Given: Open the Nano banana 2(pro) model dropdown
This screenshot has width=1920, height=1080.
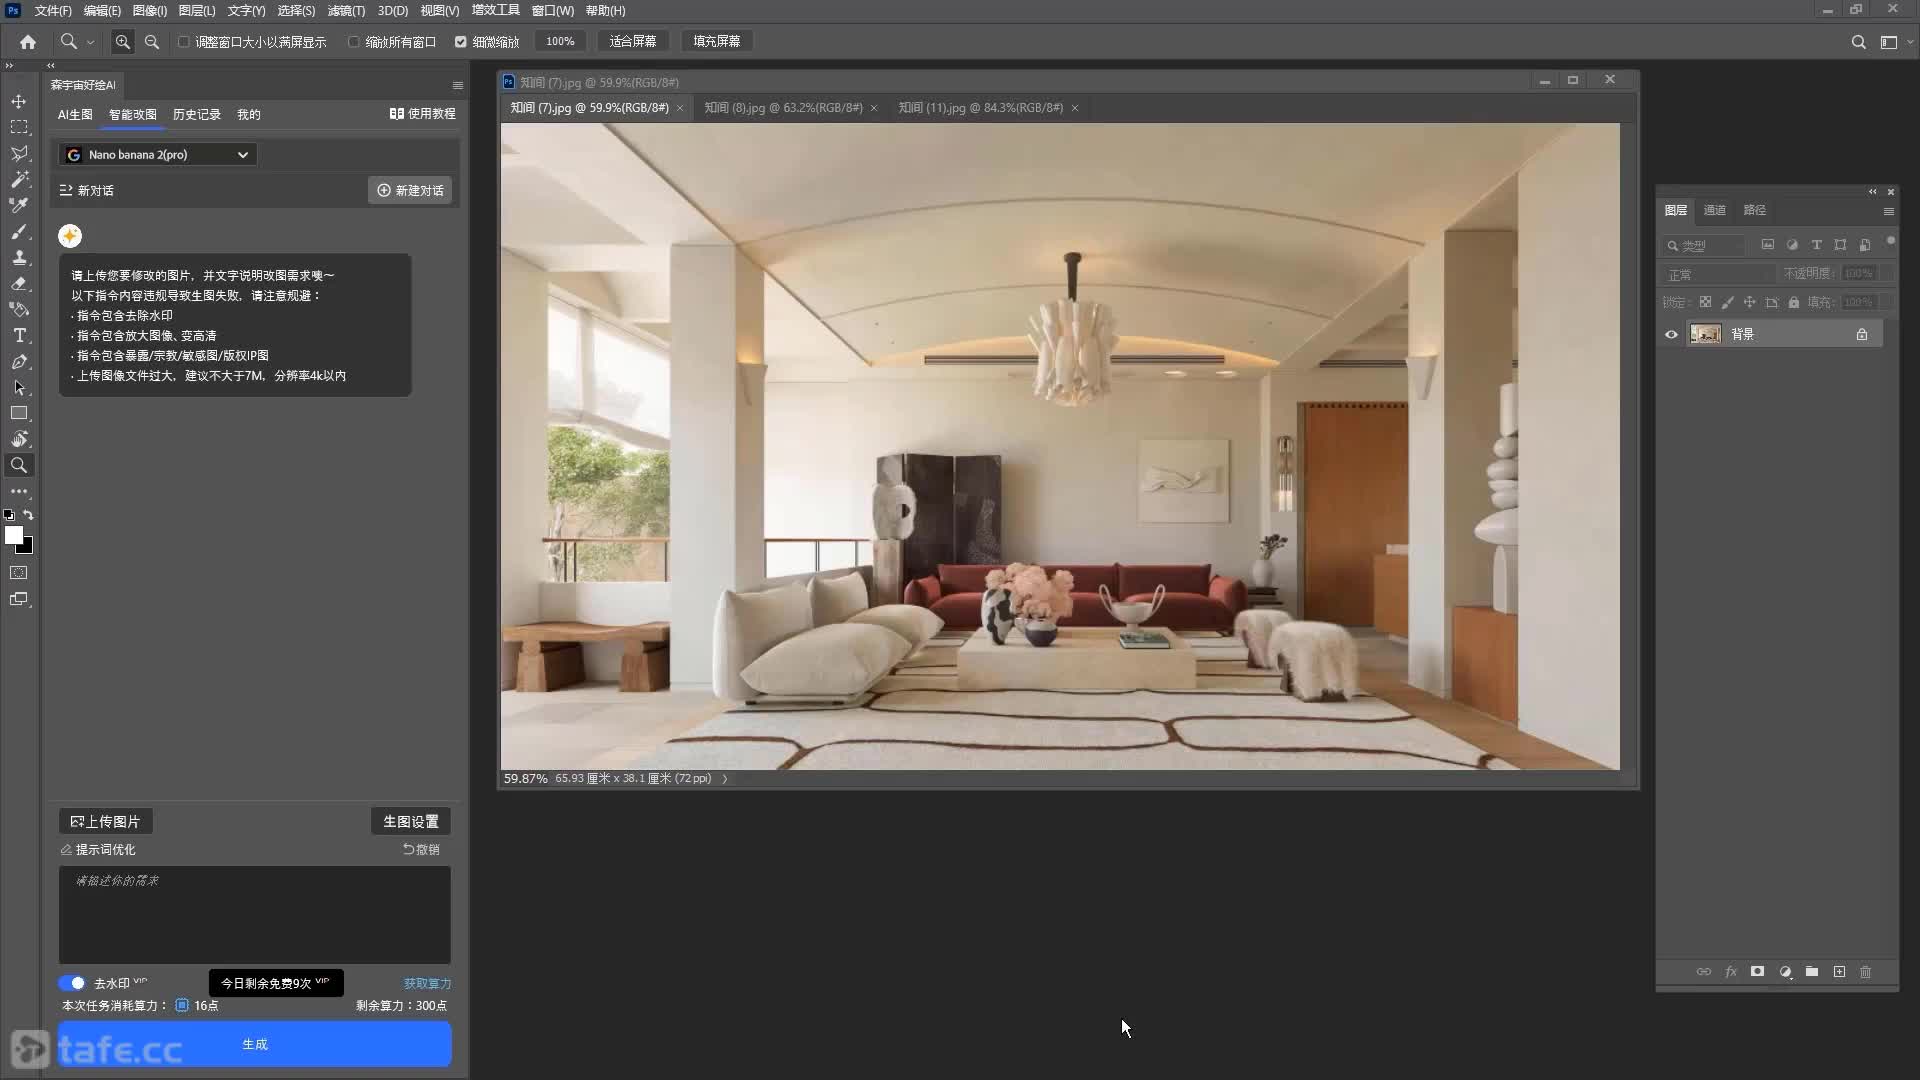Looking at the screenshot, I should point(158,155).
